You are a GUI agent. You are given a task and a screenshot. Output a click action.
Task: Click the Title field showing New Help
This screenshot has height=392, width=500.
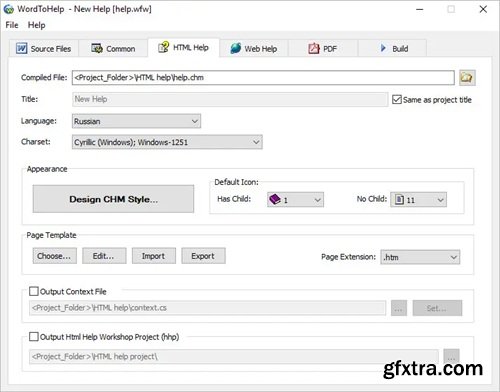[x=230, y=99]
